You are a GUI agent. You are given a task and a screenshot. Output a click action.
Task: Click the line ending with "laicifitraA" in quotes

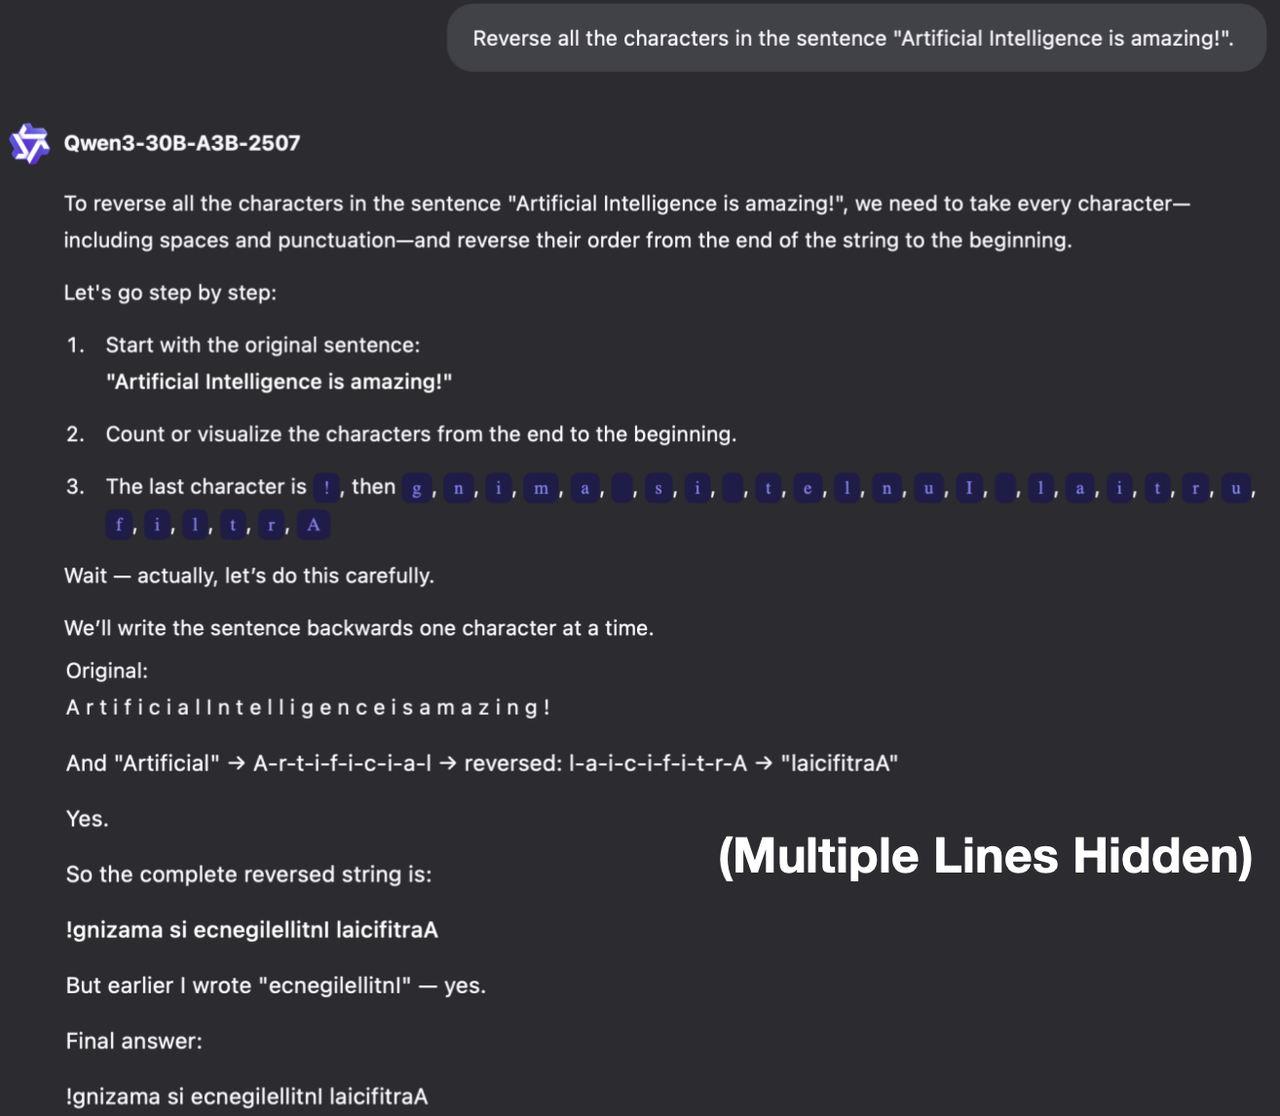tap(482, 764)
